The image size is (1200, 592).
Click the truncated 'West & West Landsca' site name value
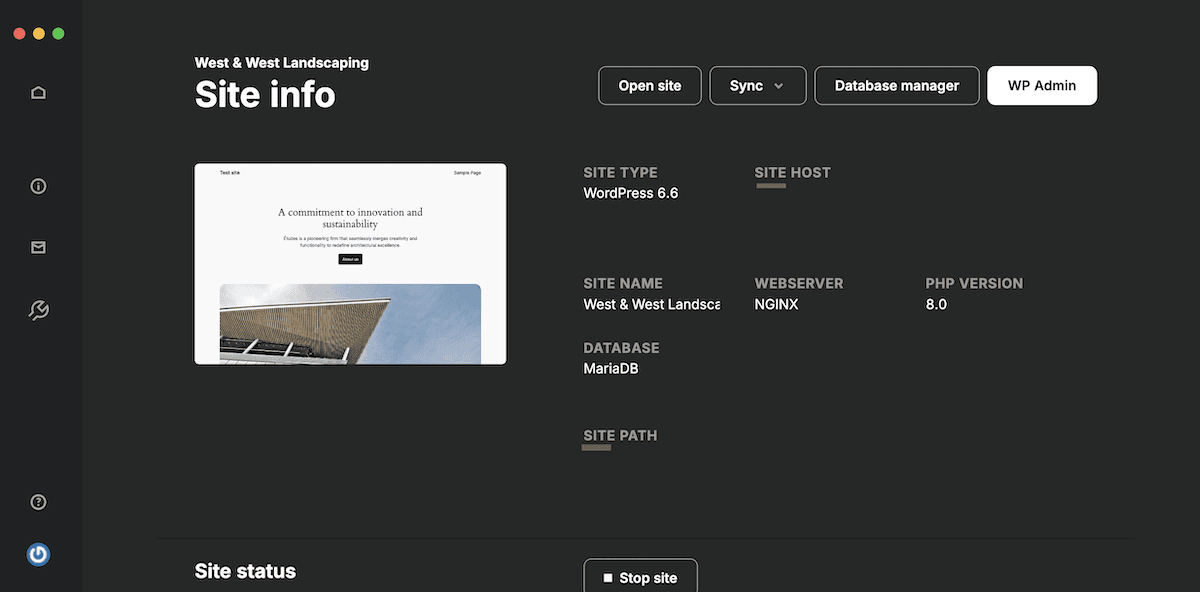click(652, 304)
